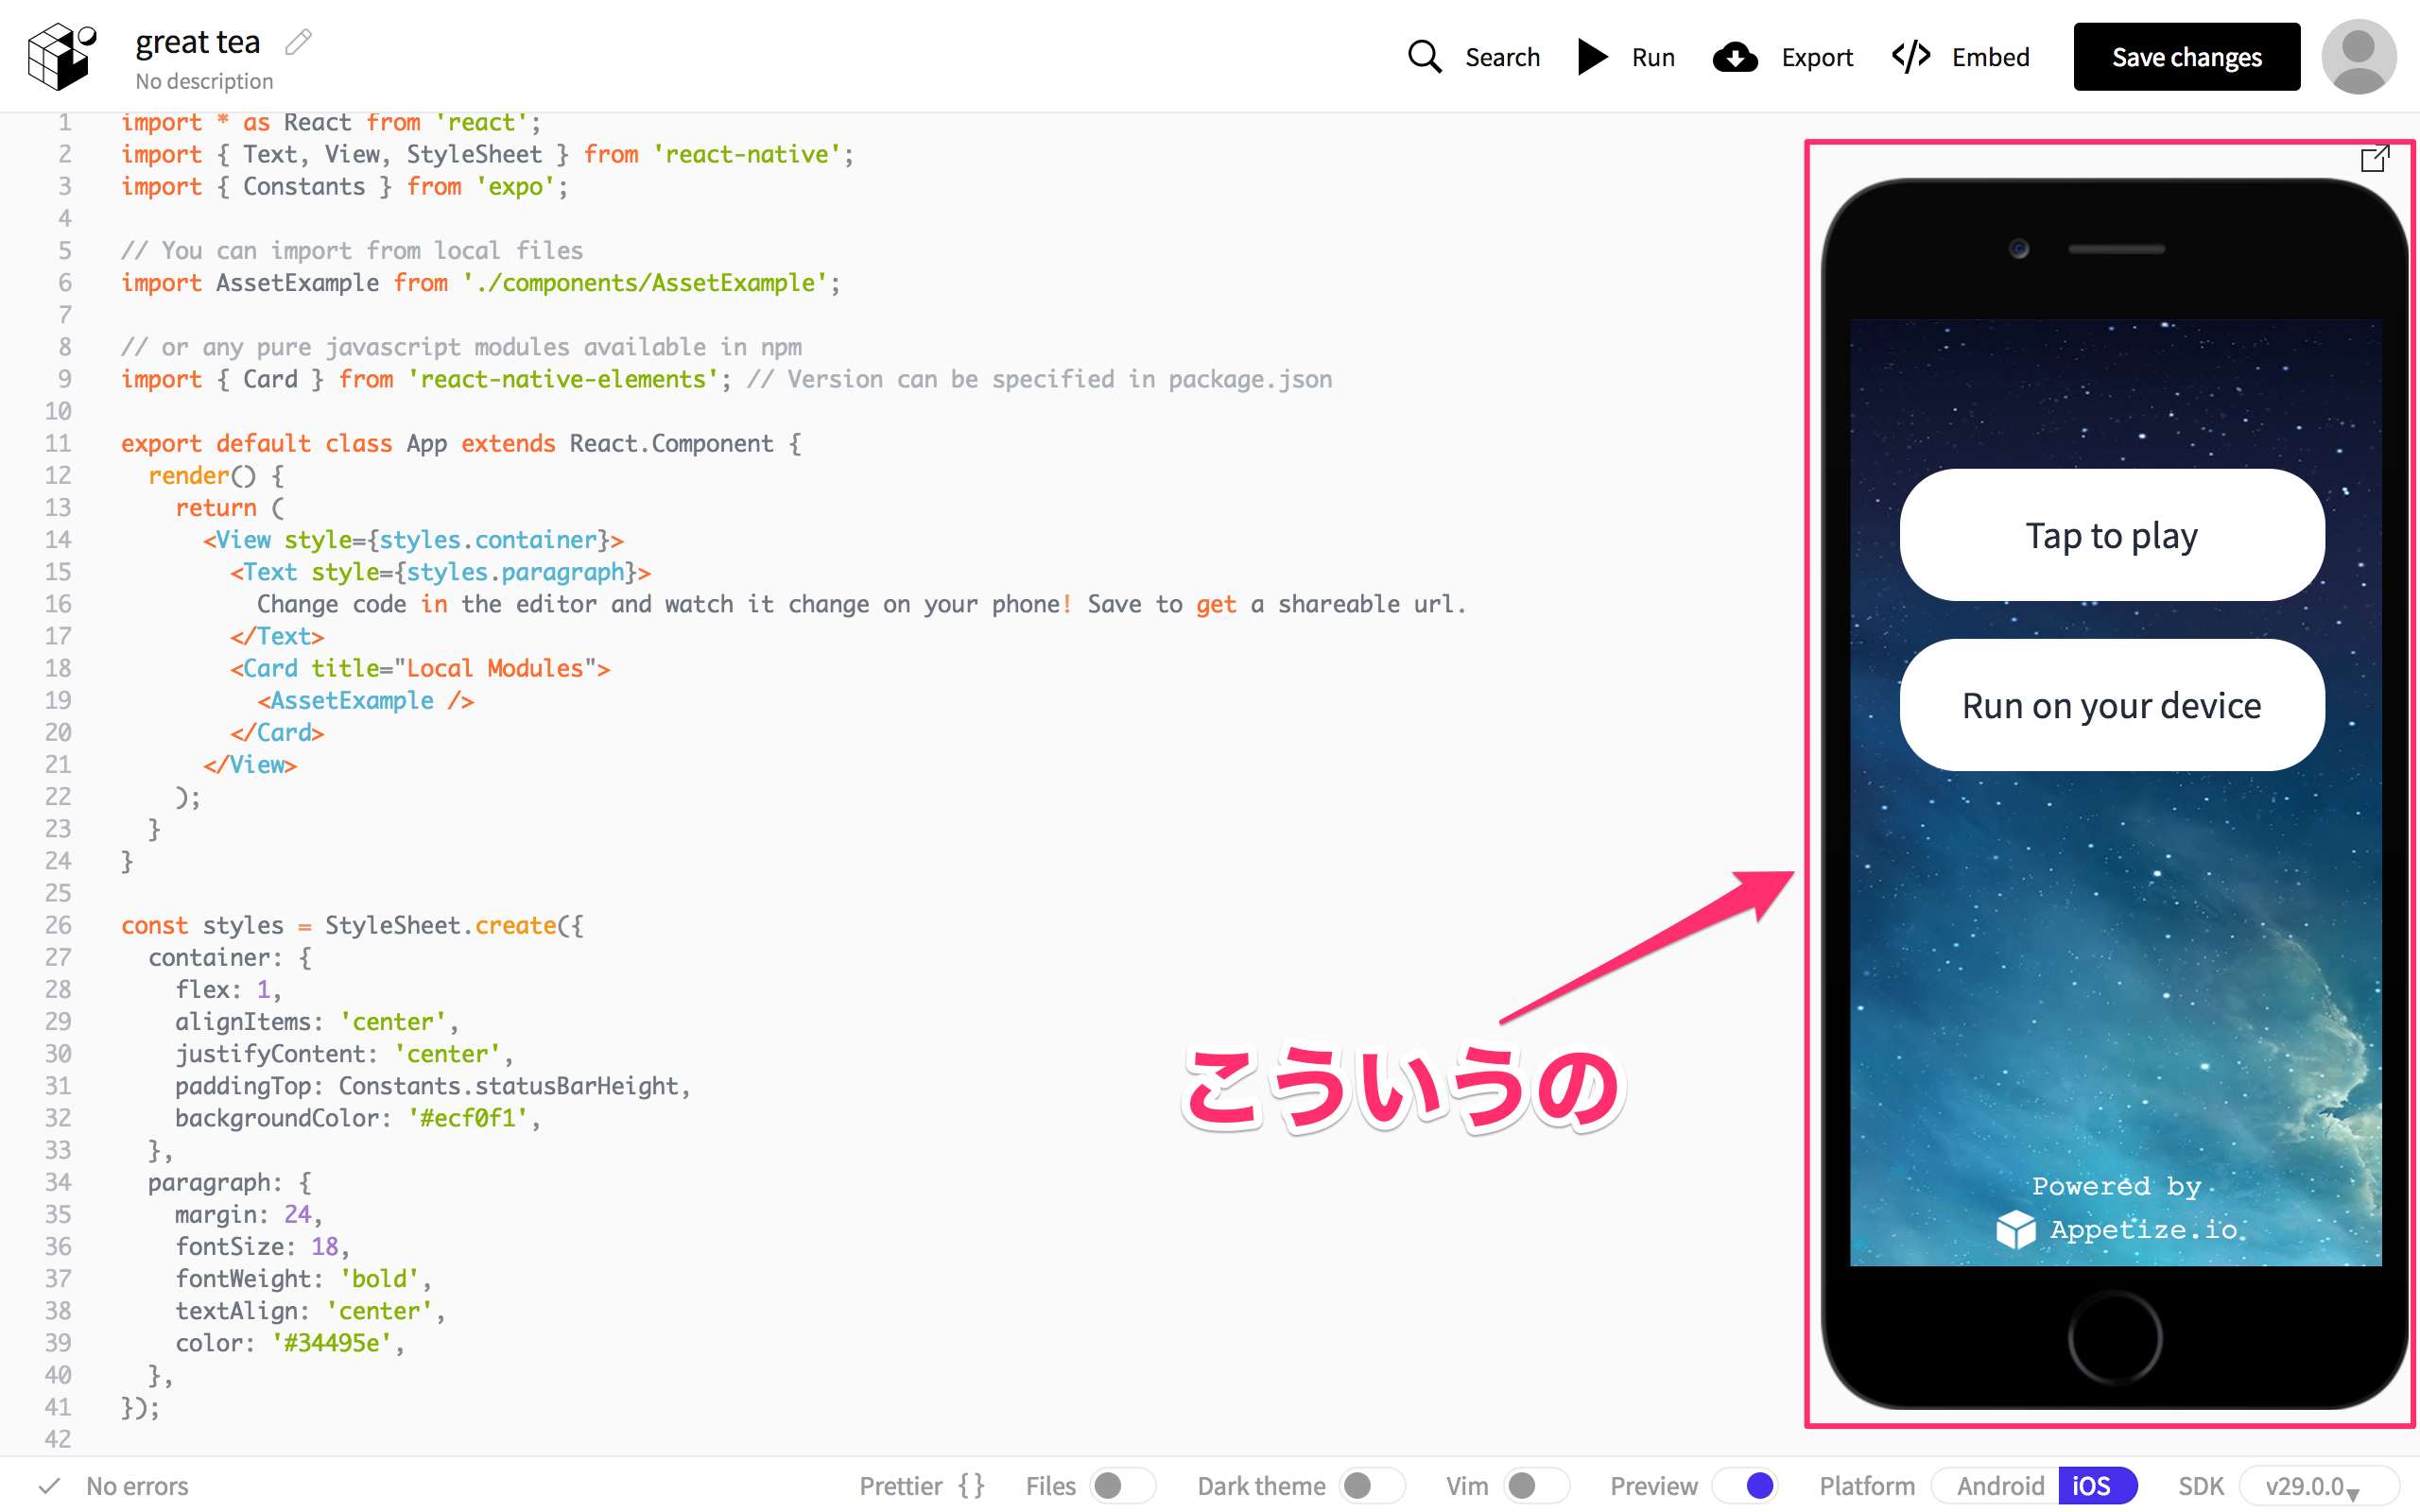Click the Export cloud download icon
2420x1512 pixels.
1735,57
